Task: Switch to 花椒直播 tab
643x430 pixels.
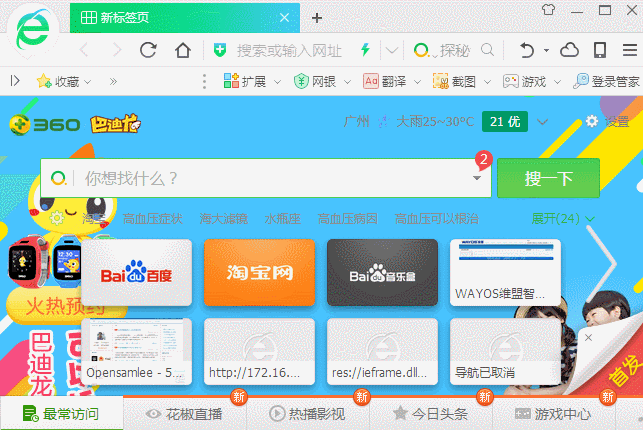Action: click(185, 414)
